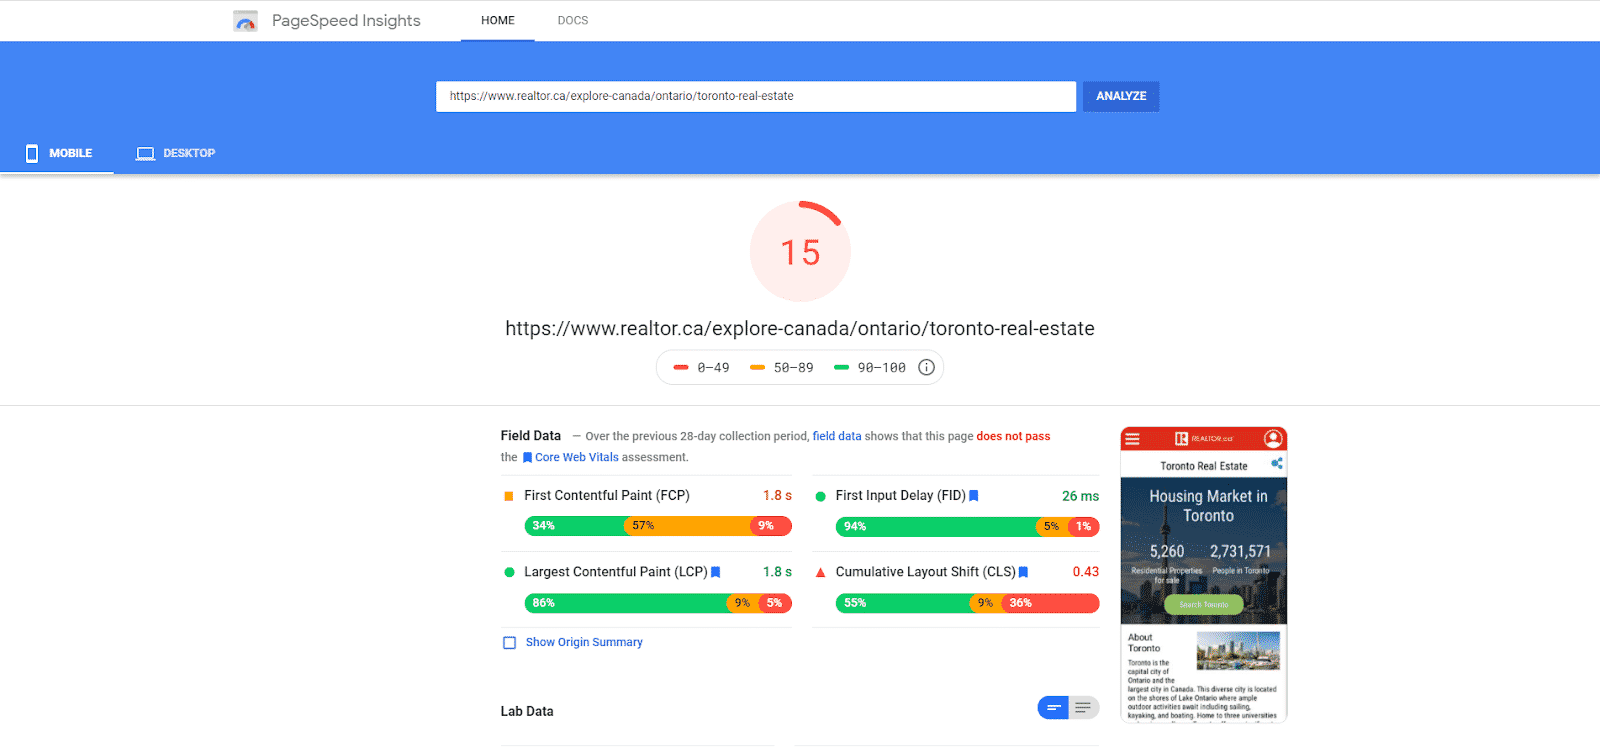Screen dimensions: 1600x747
Task: Click the mobile phone icon in the Mobile tab
Action: [x=32, y=153]
